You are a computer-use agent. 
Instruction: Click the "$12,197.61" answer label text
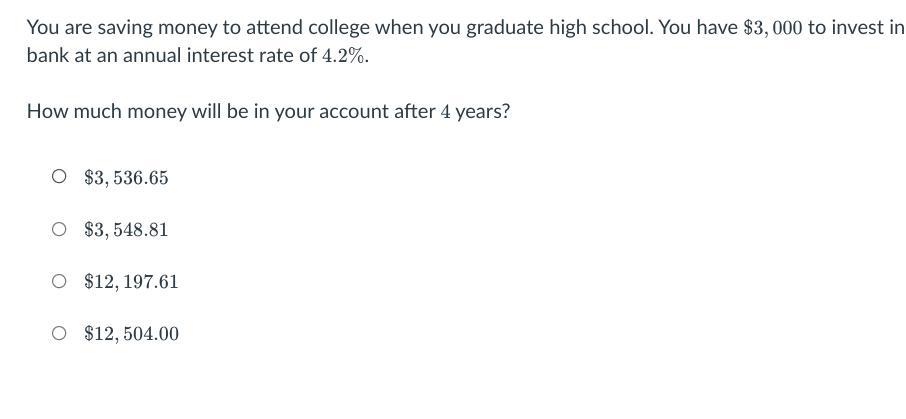(x=131, y=282)
